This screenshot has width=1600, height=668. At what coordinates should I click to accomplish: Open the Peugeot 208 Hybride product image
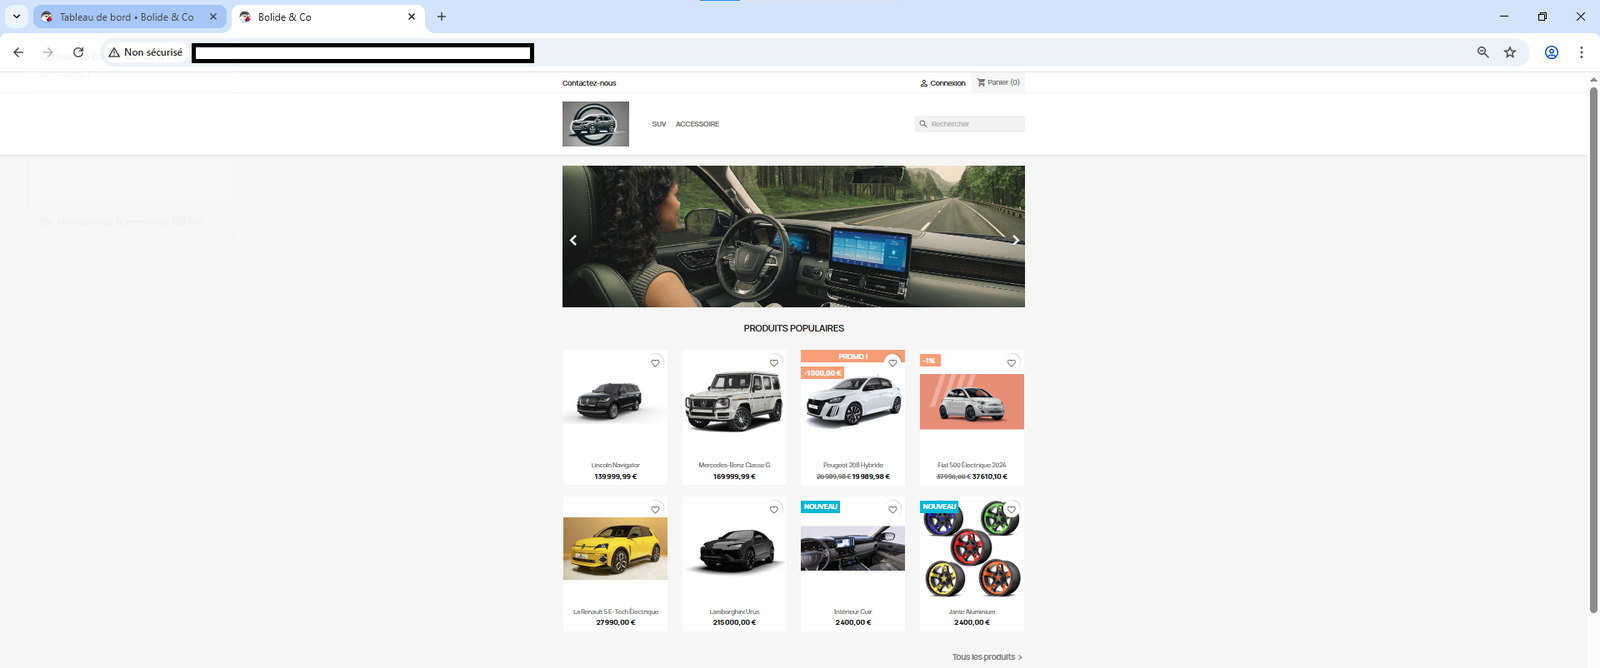pos(853,400)
